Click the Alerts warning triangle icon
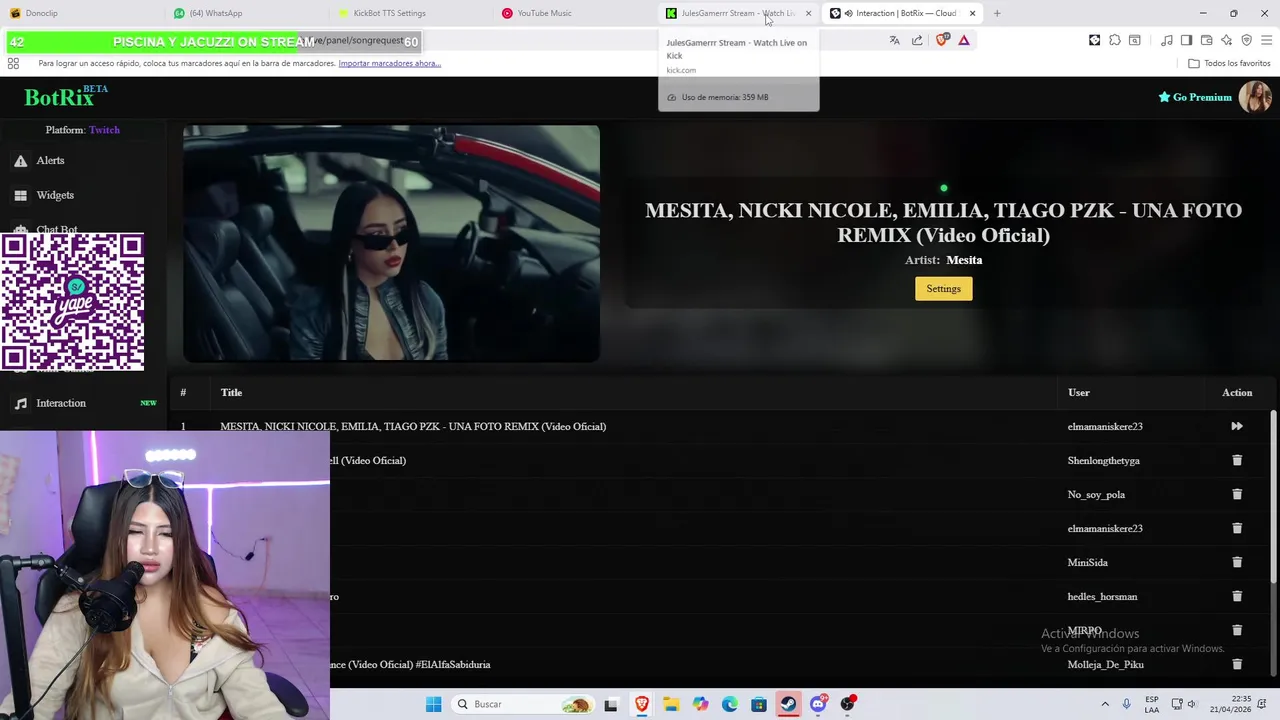 (x=21, y=160)
